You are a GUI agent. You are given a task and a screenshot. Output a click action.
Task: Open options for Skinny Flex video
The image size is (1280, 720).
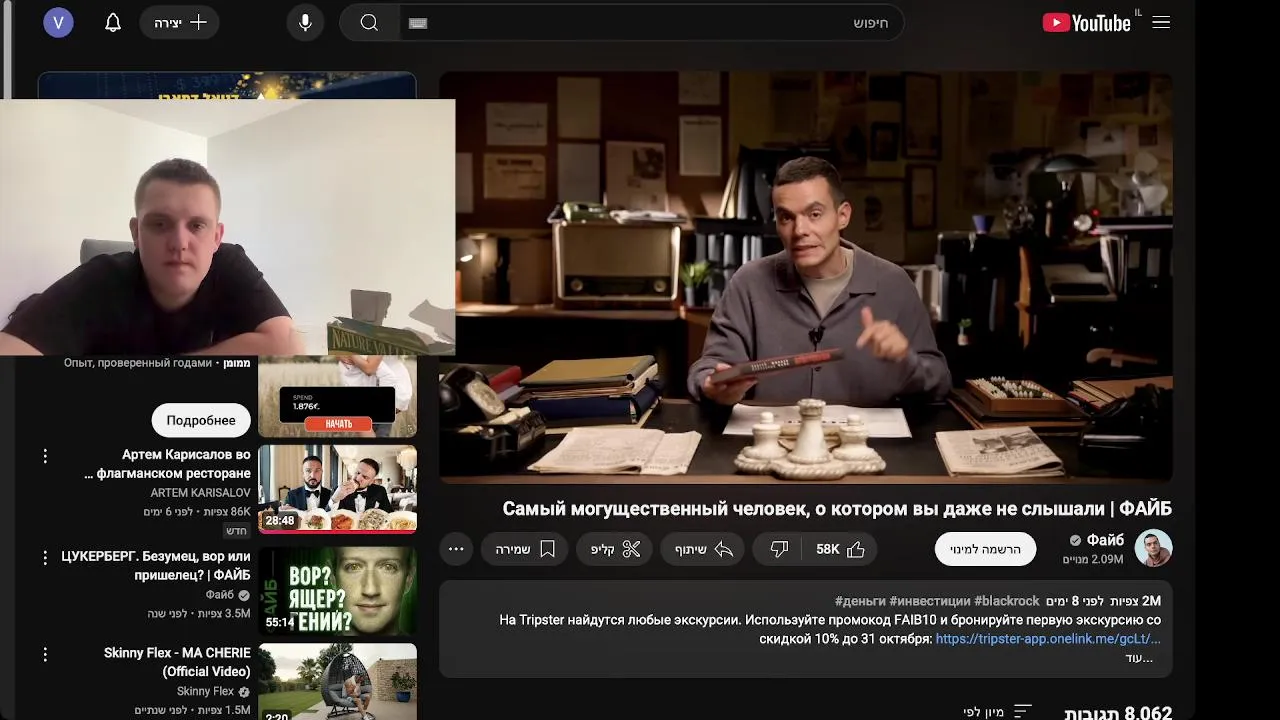(45, 654)
